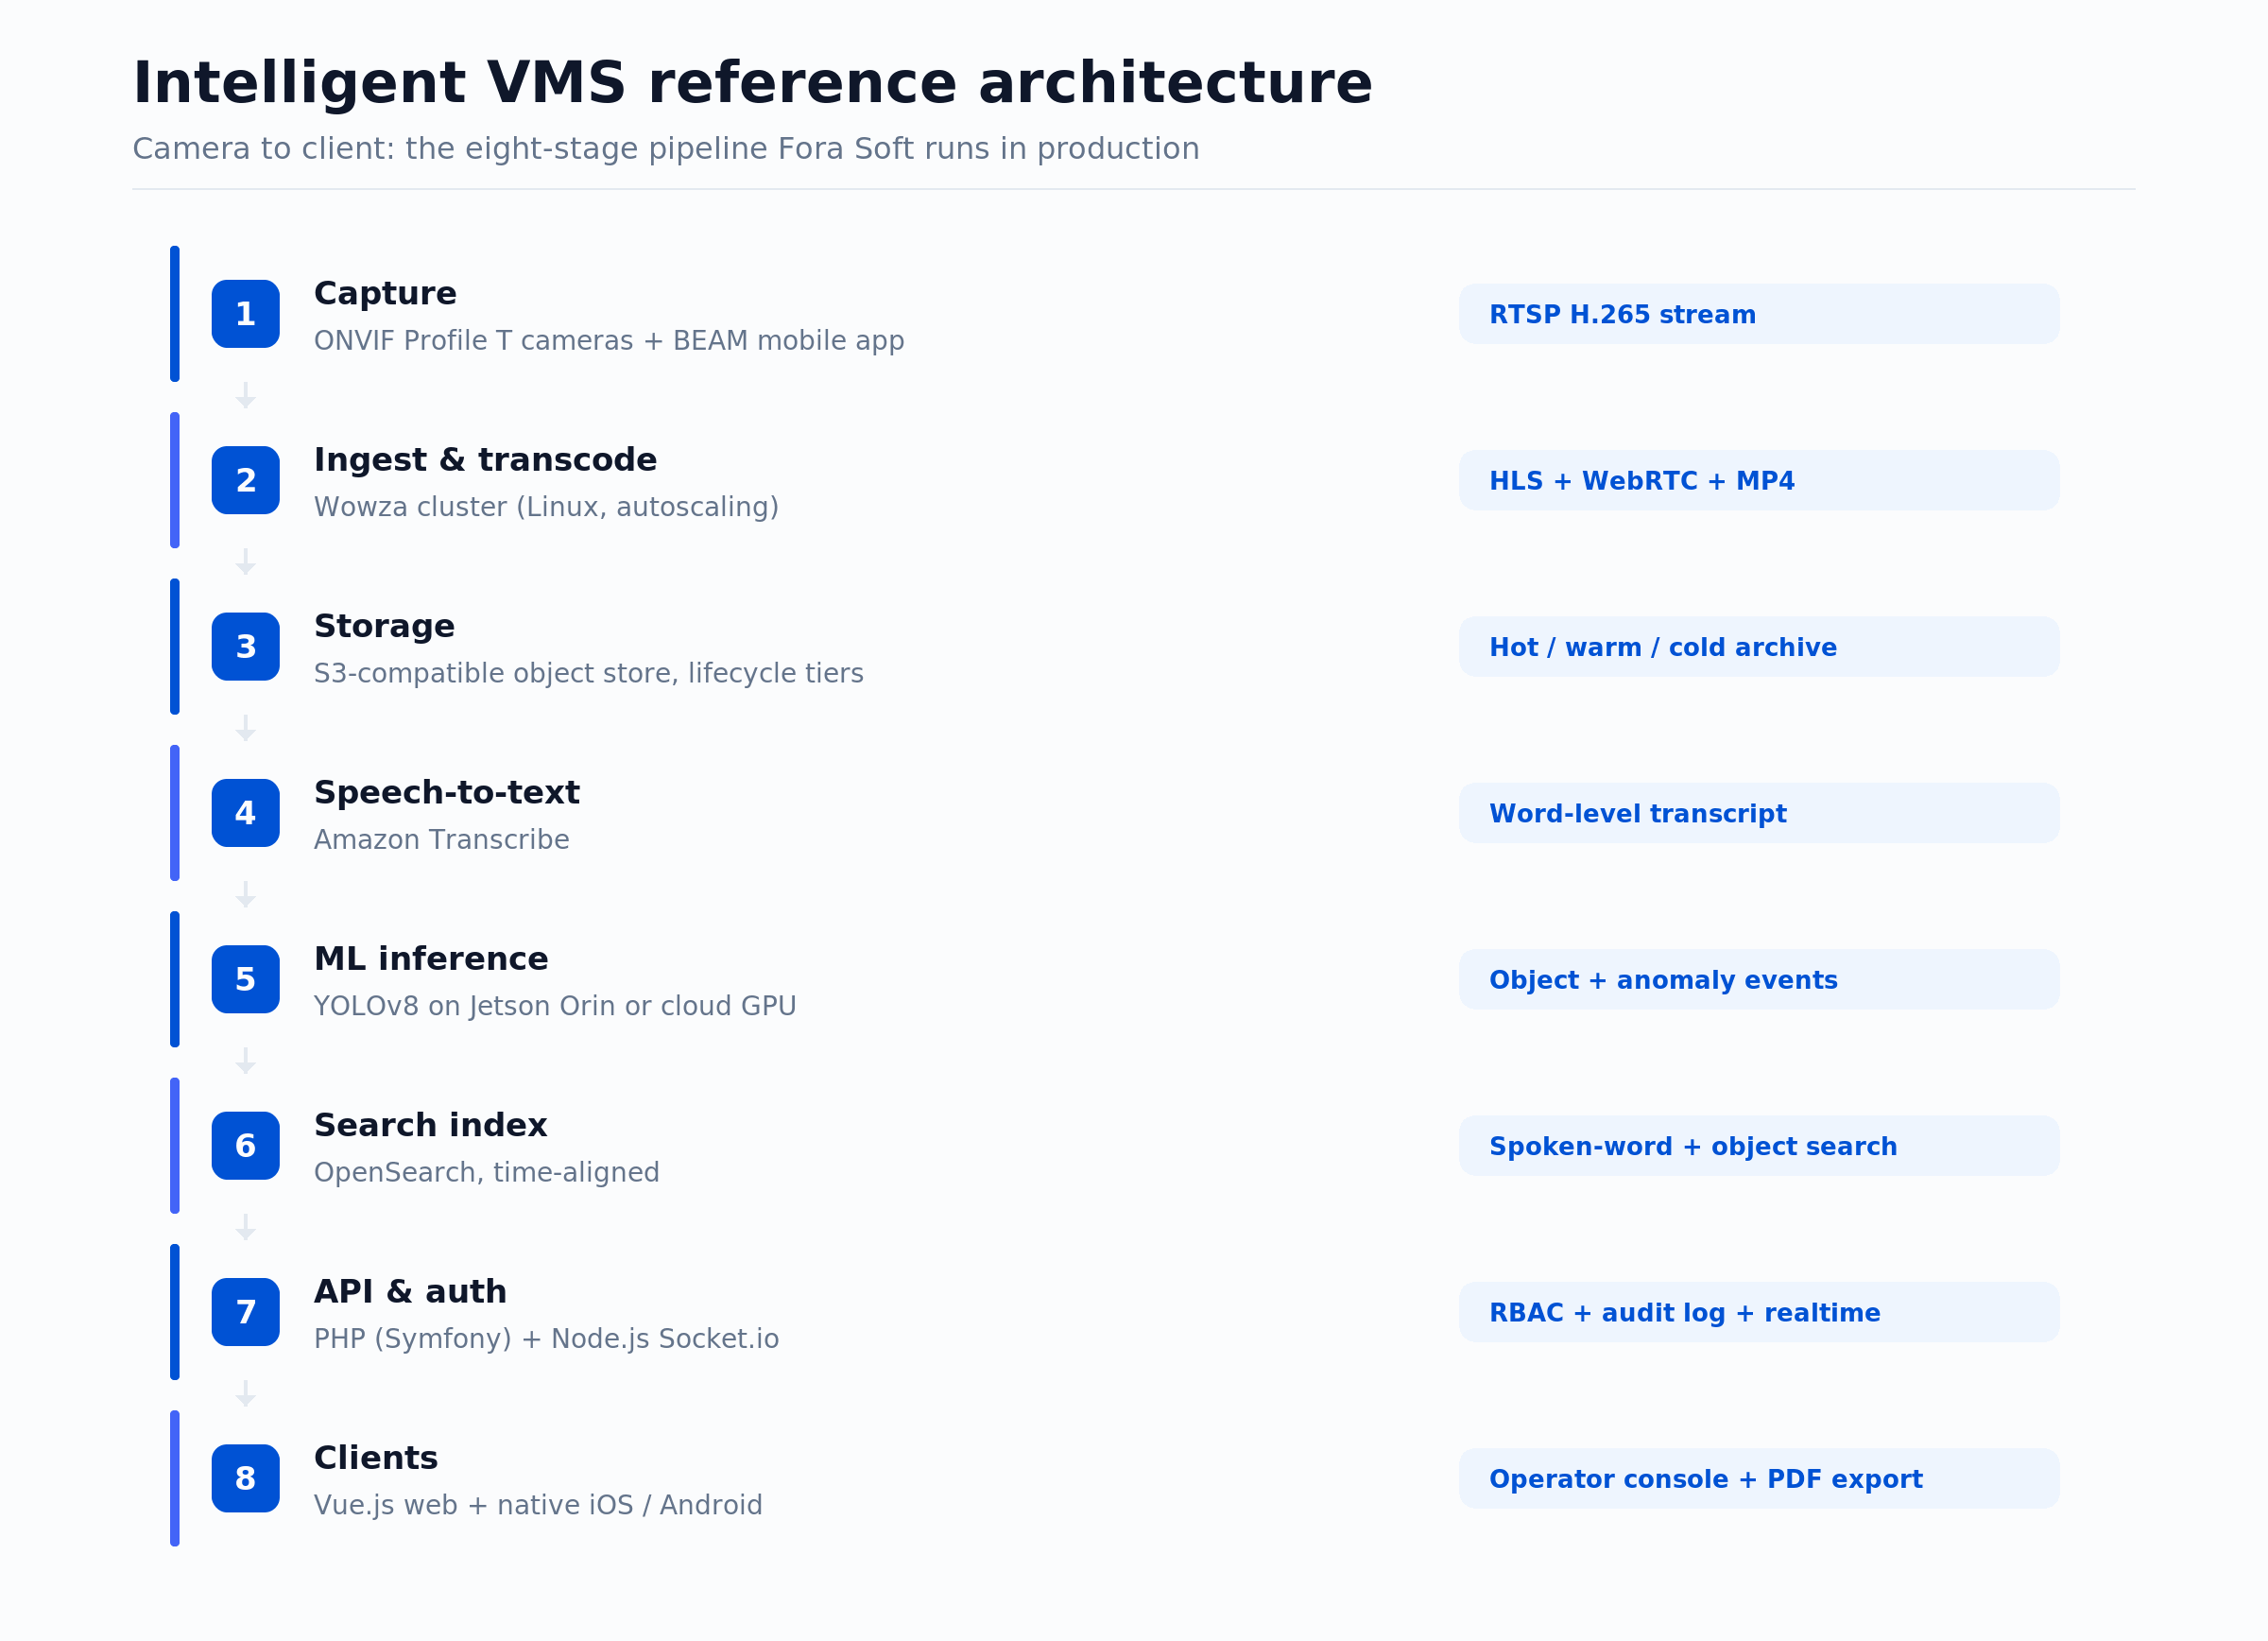Click the 'Clients' stage heading
The width and height of the screenshot is (2268, 1641).
tap(376, 1458)
